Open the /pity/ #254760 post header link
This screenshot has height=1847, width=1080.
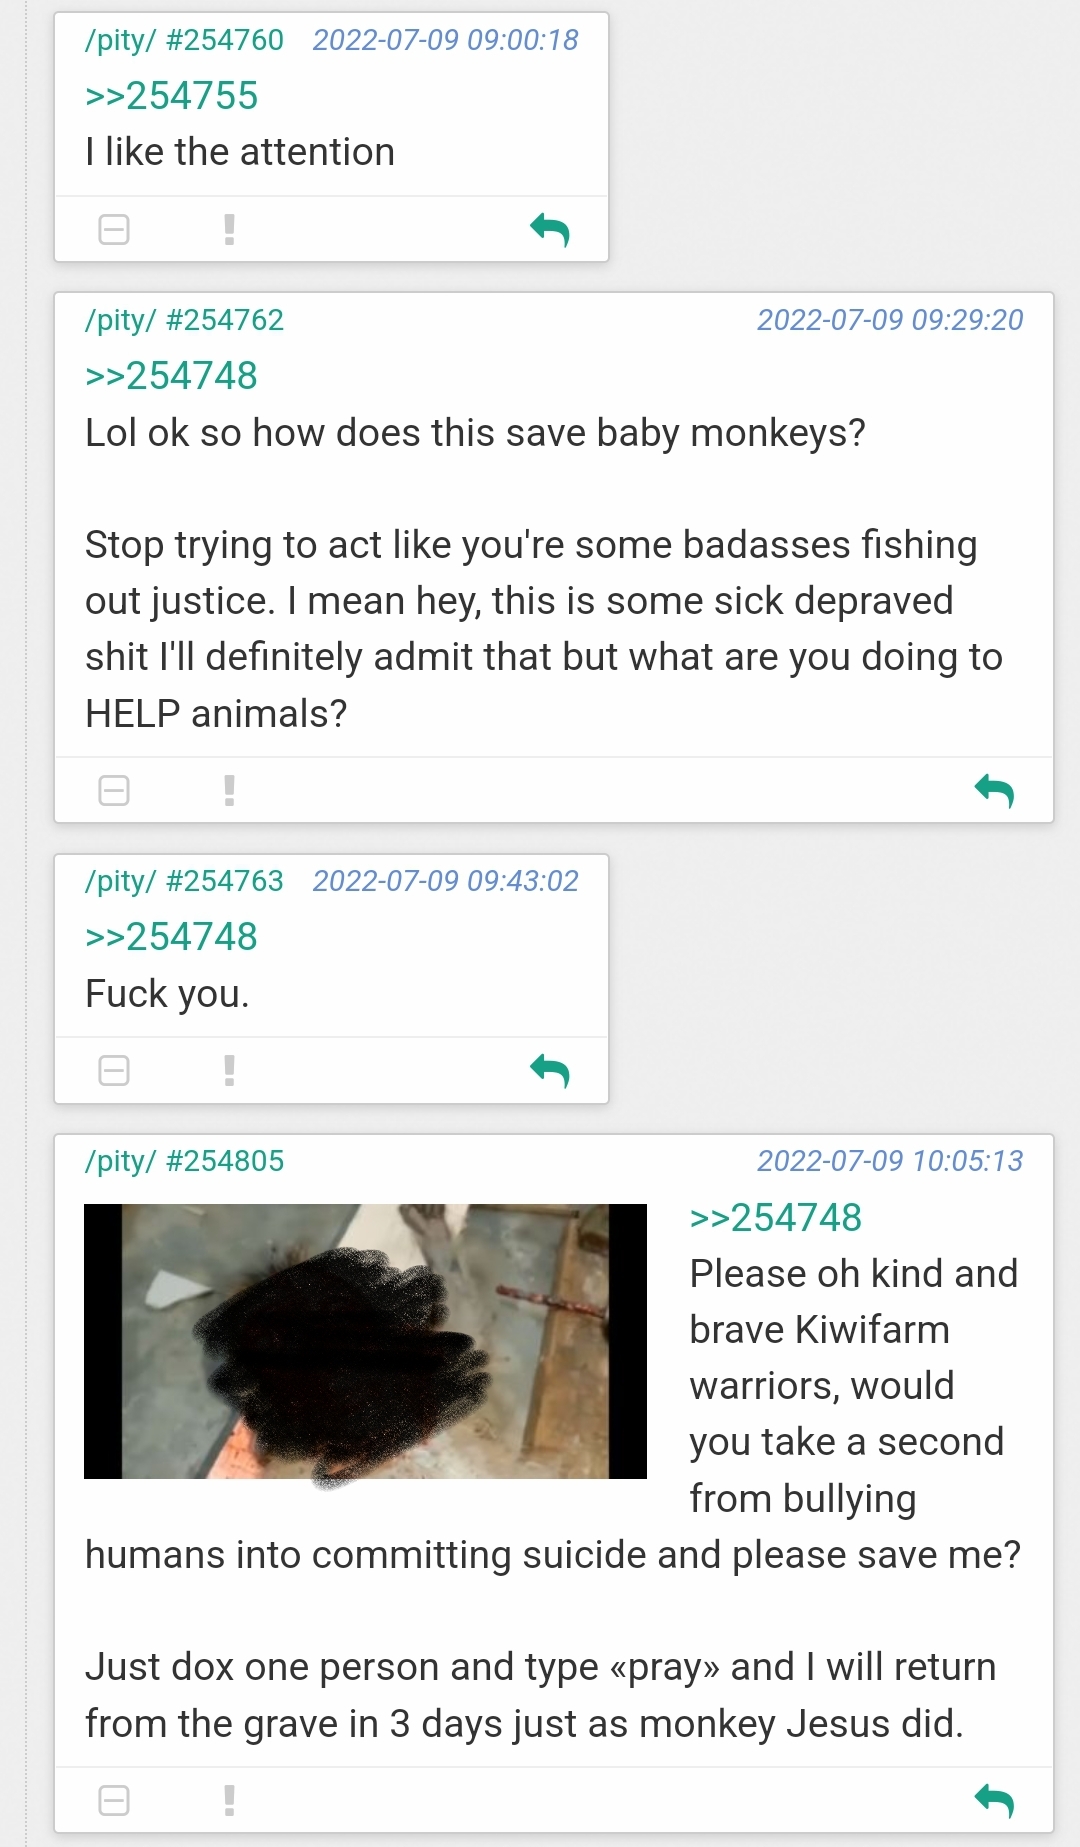point(185,40)
